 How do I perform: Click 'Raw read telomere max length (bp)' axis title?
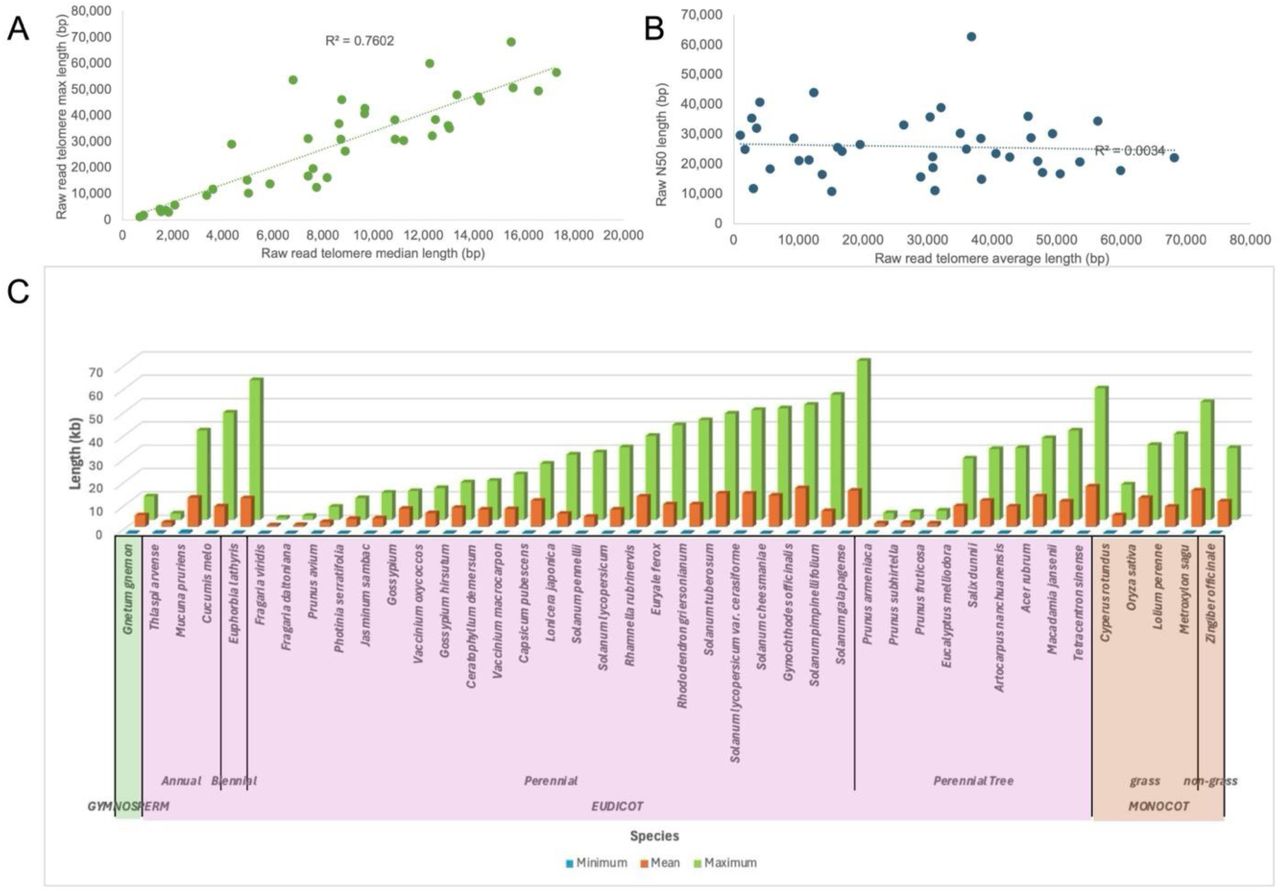click(62, 116)
